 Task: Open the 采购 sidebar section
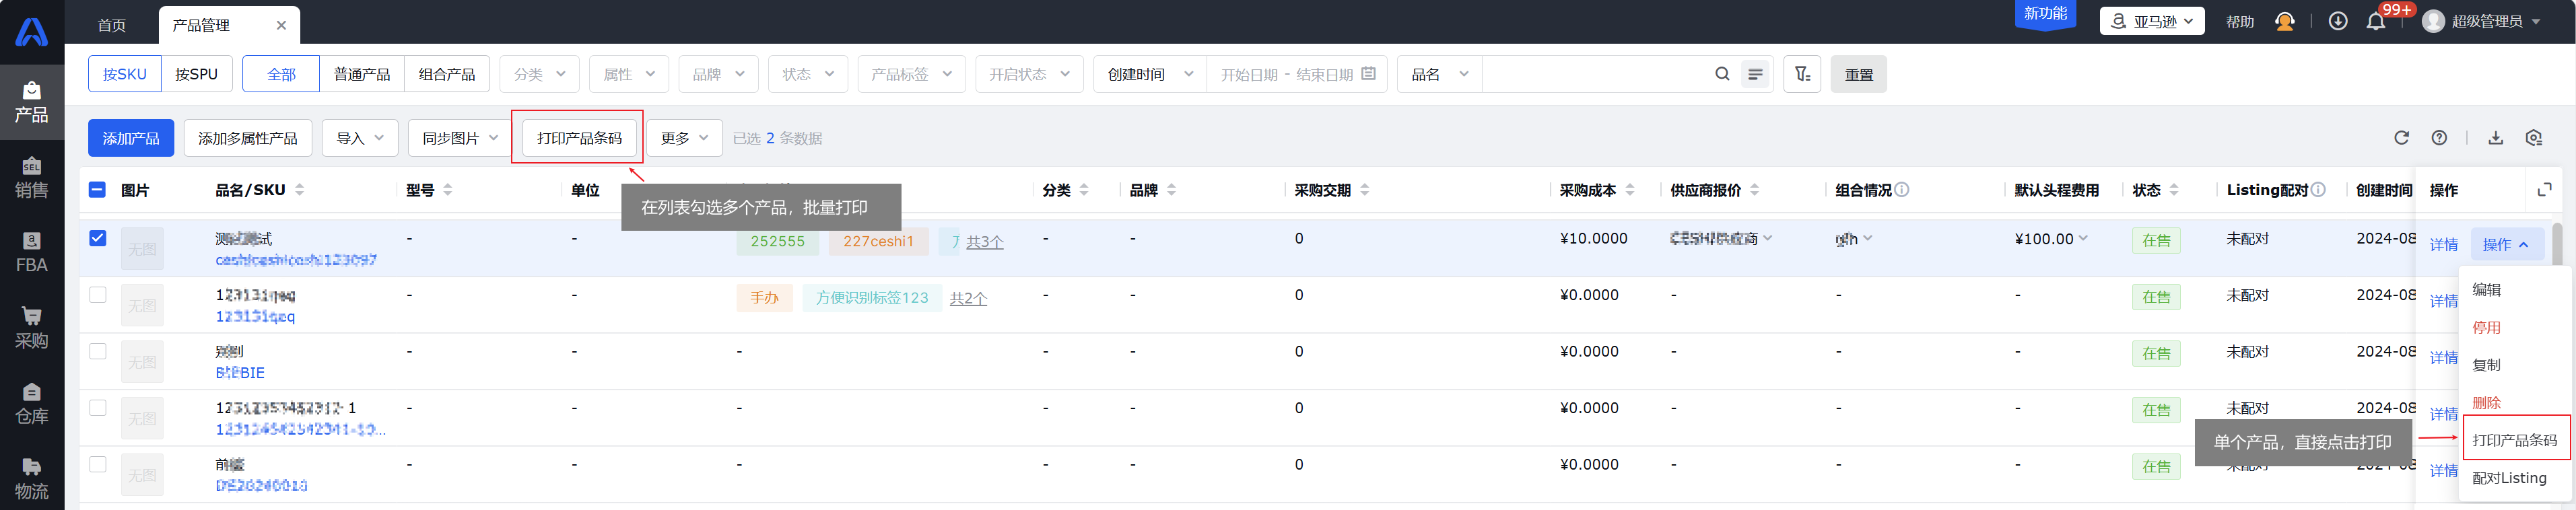(x=31, y=328)
